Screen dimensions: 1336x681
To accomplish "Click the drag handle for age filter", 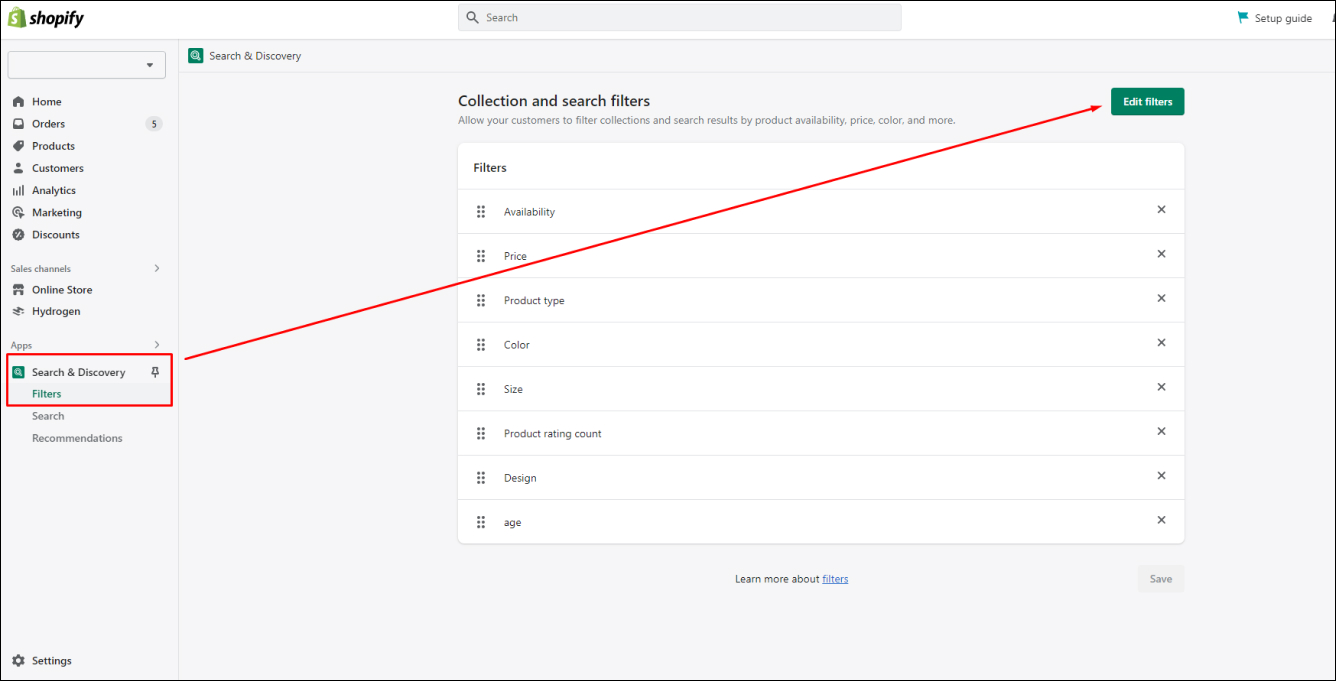I will 481,522.
